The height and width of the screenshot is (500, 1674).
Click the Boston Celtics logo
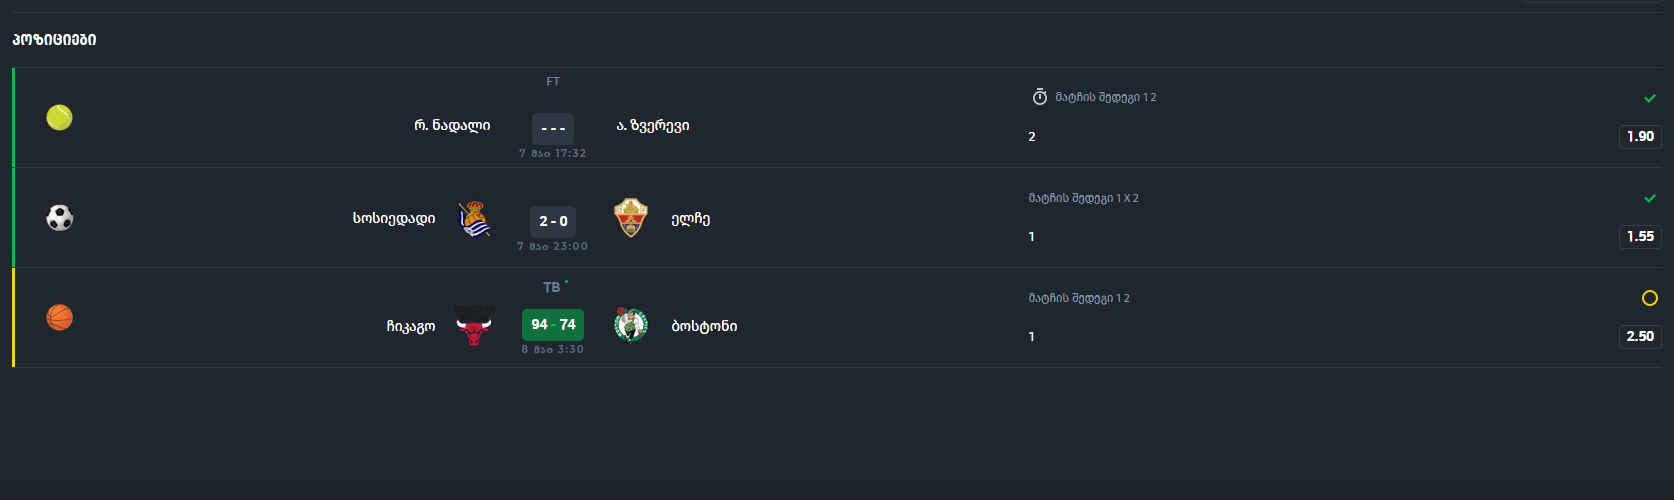coord(630,325)
